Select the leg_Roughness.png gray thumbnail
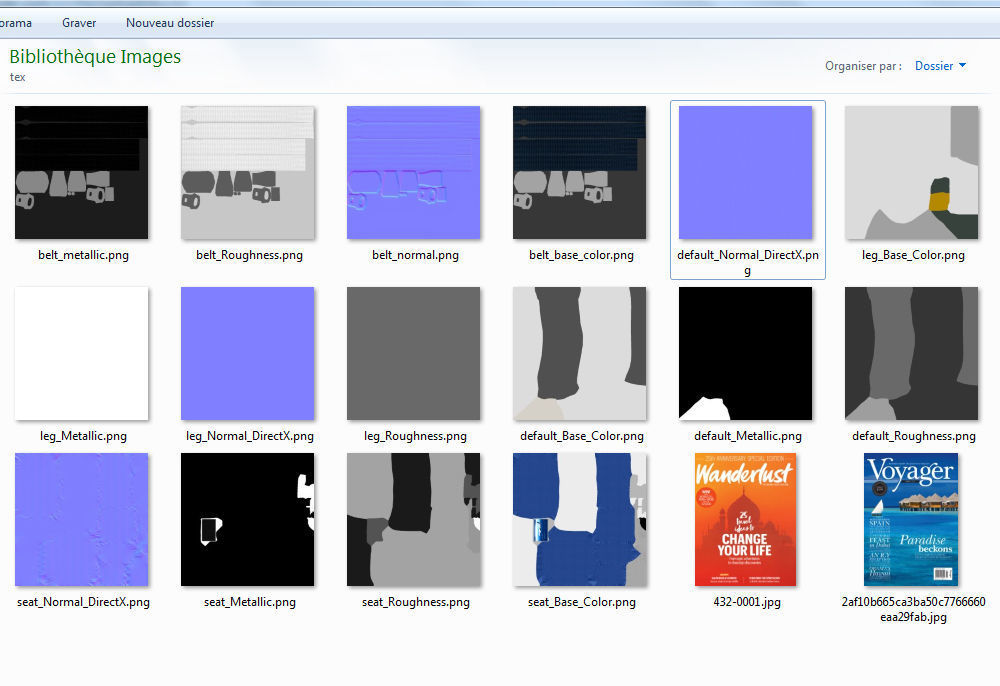1000x686 pixels. click(413, 353)
